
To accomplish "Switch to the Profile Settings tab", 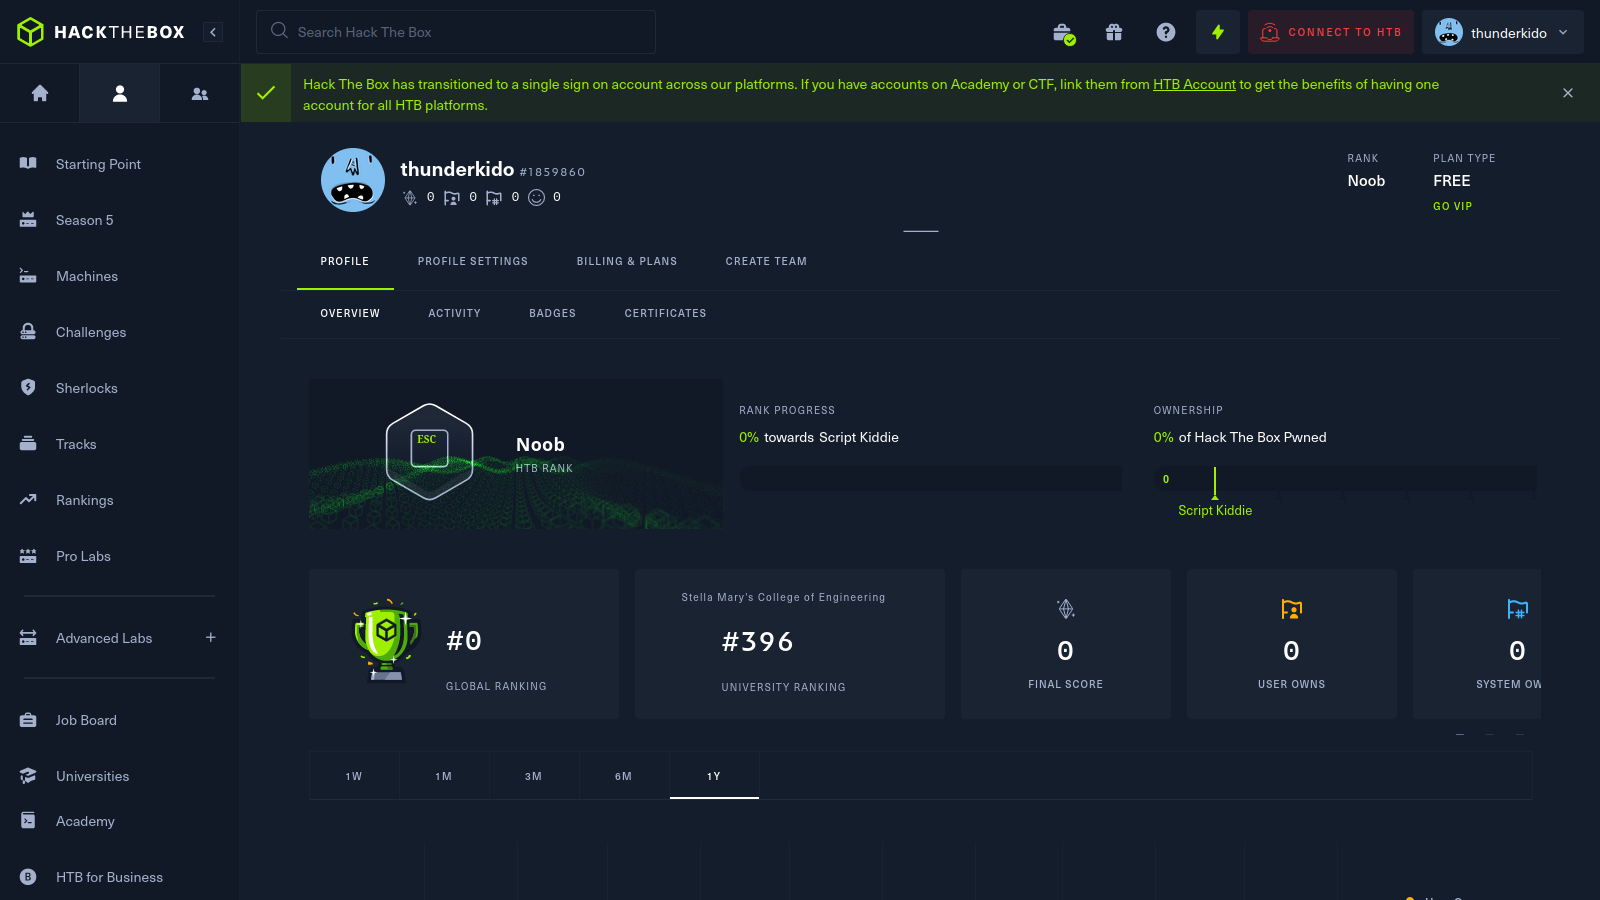I will [x=472, y=261].
